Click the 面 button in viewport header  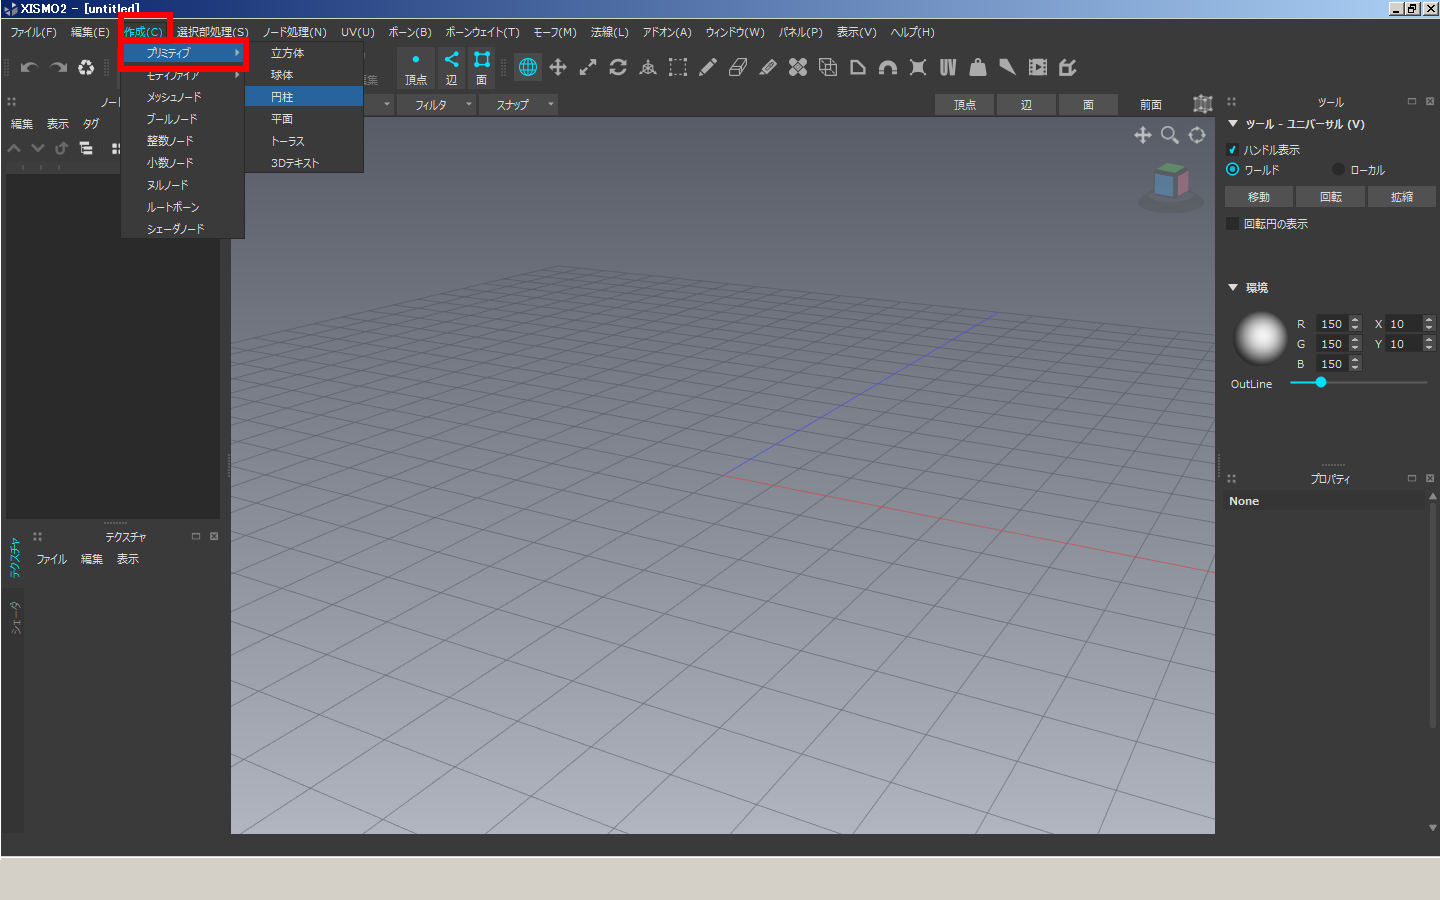click(x=1088, y=104)
